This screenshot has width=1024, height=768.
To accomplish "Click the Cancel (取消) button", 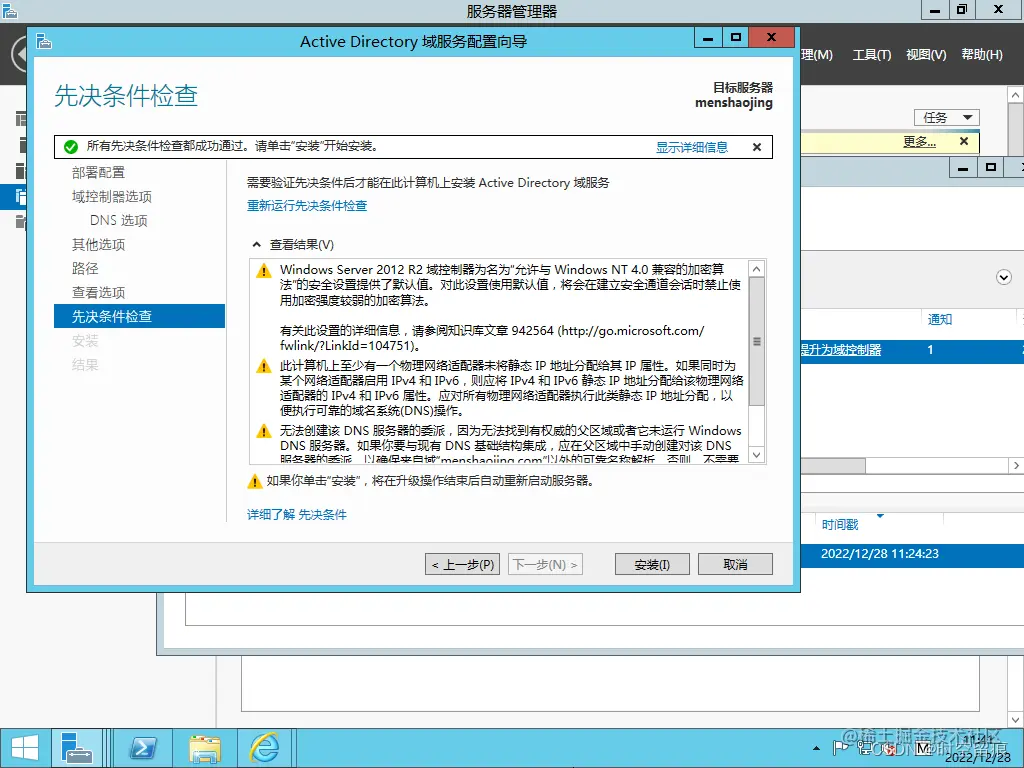I will [x=735, y=564].
